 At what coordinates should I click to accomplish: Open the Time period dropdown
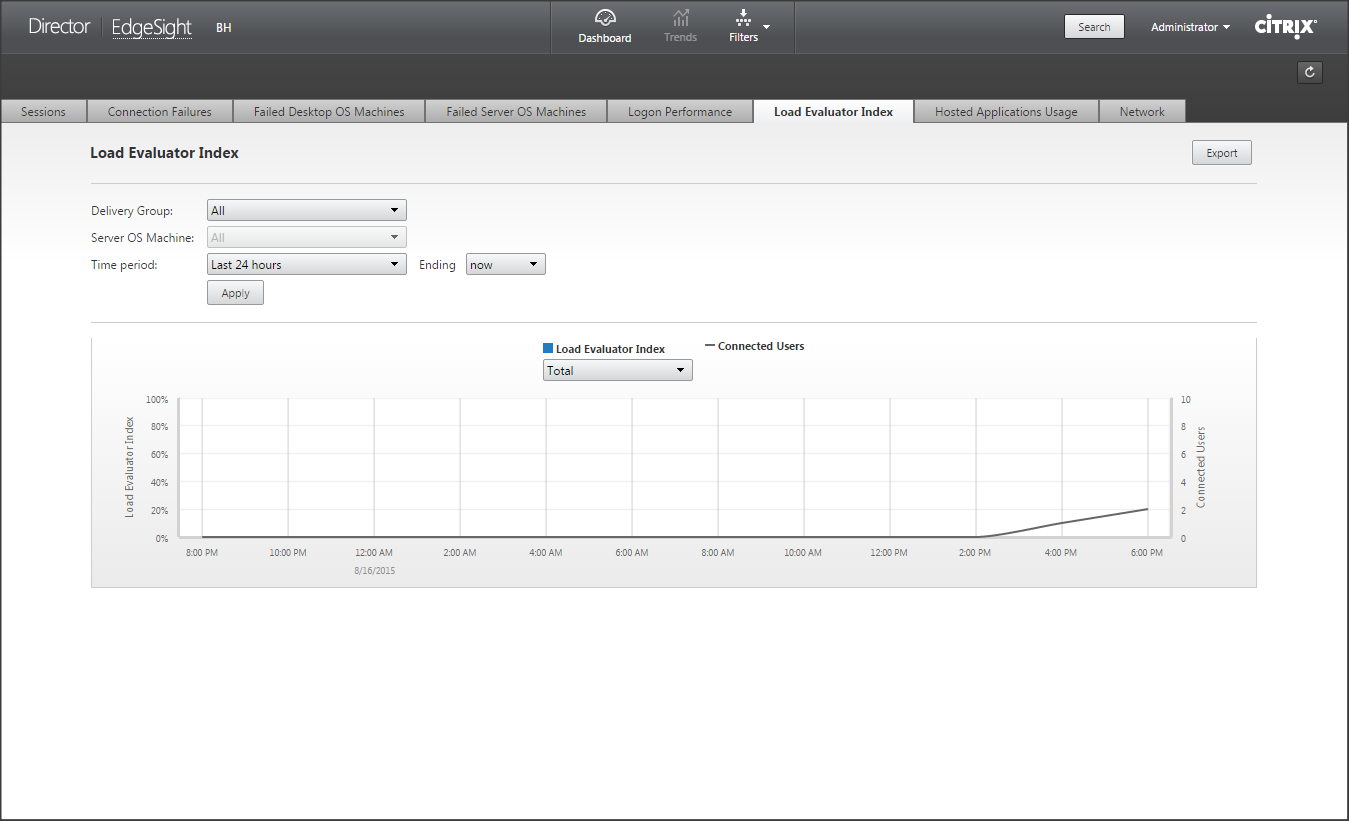306,265
